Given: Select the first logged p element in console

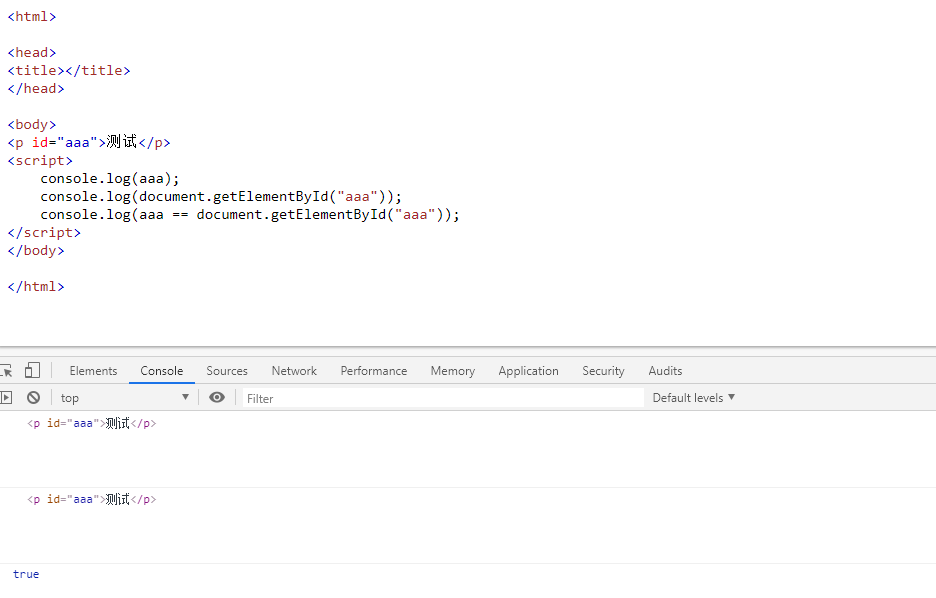Looking at the screenshot, I should 91,423.
